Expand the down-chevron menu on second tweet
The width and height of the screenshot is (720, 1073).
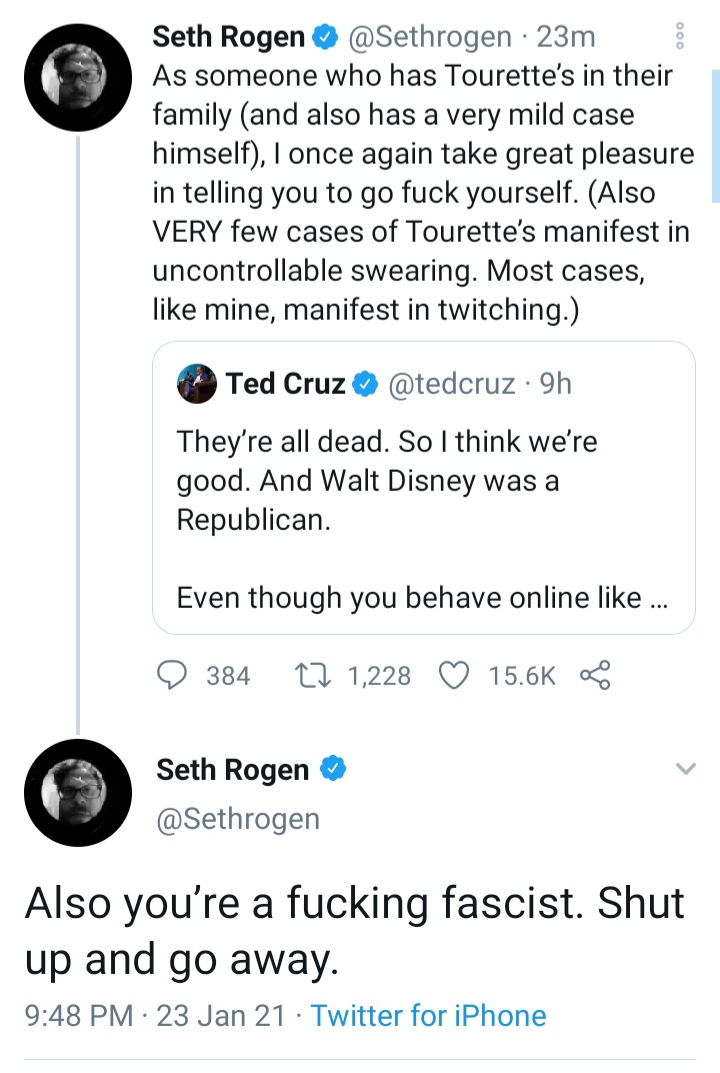coord(685,769)
